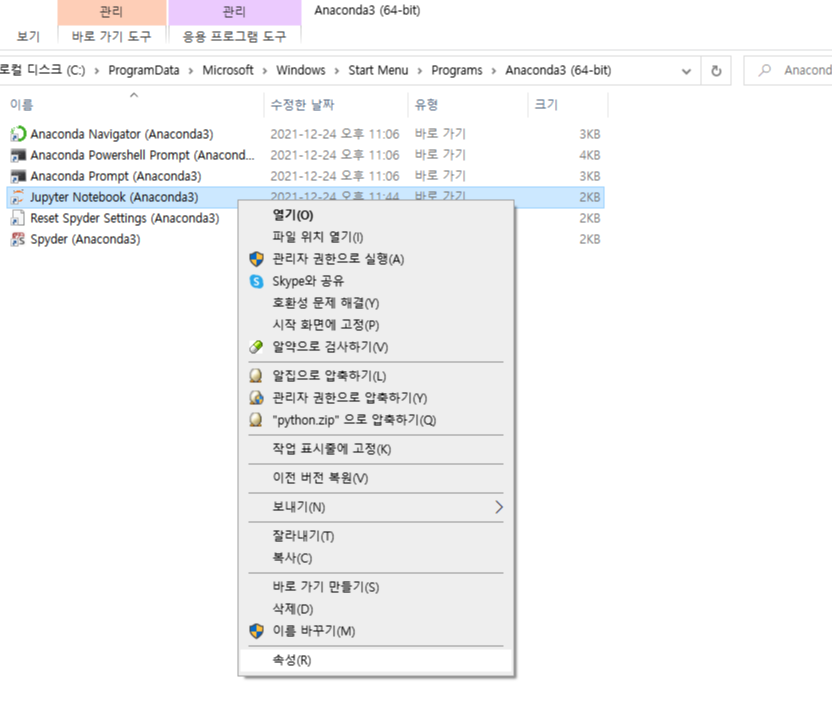
Task: Switch to the 보기 ribbon tab
Action: [x=28, y=36]
